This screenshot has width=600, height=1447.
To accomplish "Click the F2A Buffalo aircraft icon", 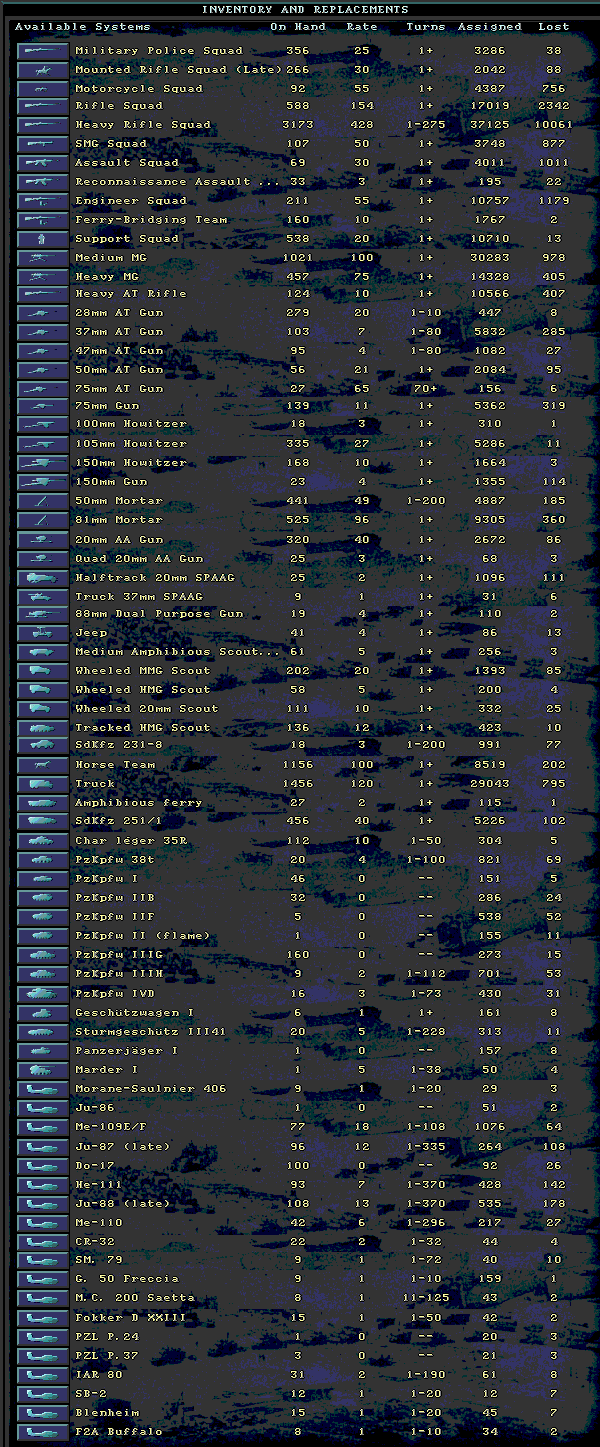I will 43,1432.
